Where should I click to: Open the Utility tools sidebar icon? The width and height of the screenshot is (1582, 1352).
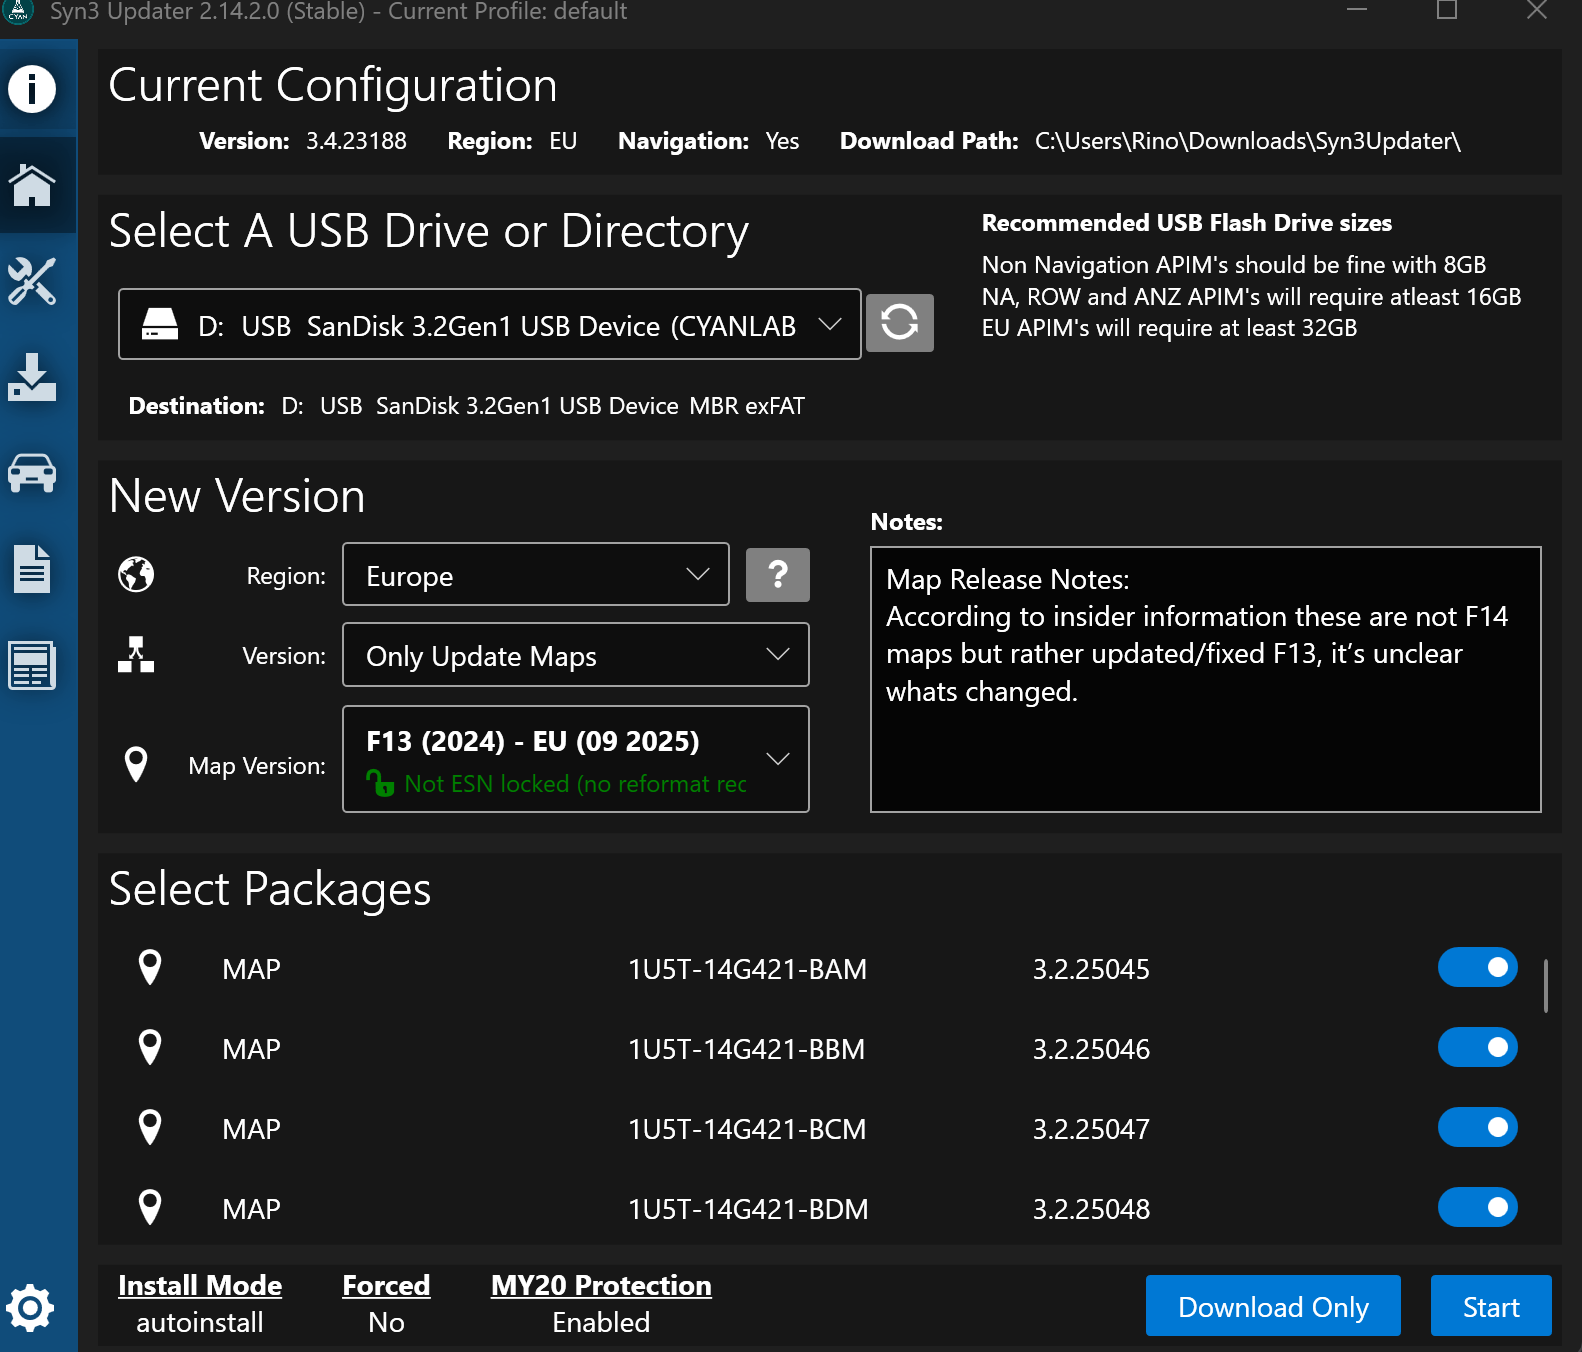click(32, 282)
